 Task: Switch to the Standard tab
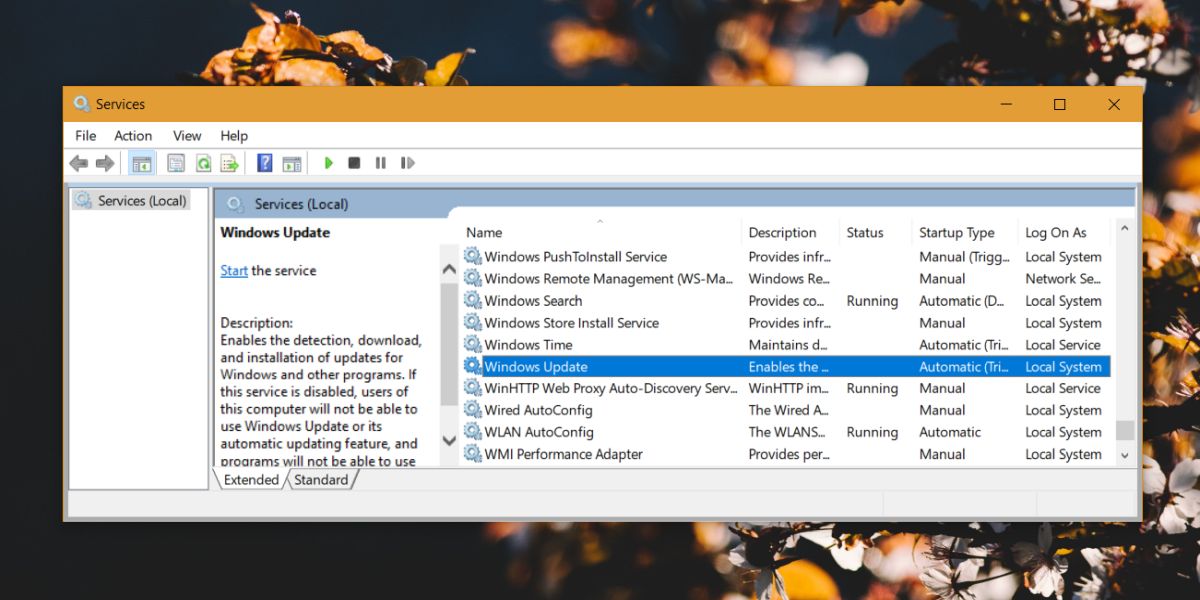[321, 480]
